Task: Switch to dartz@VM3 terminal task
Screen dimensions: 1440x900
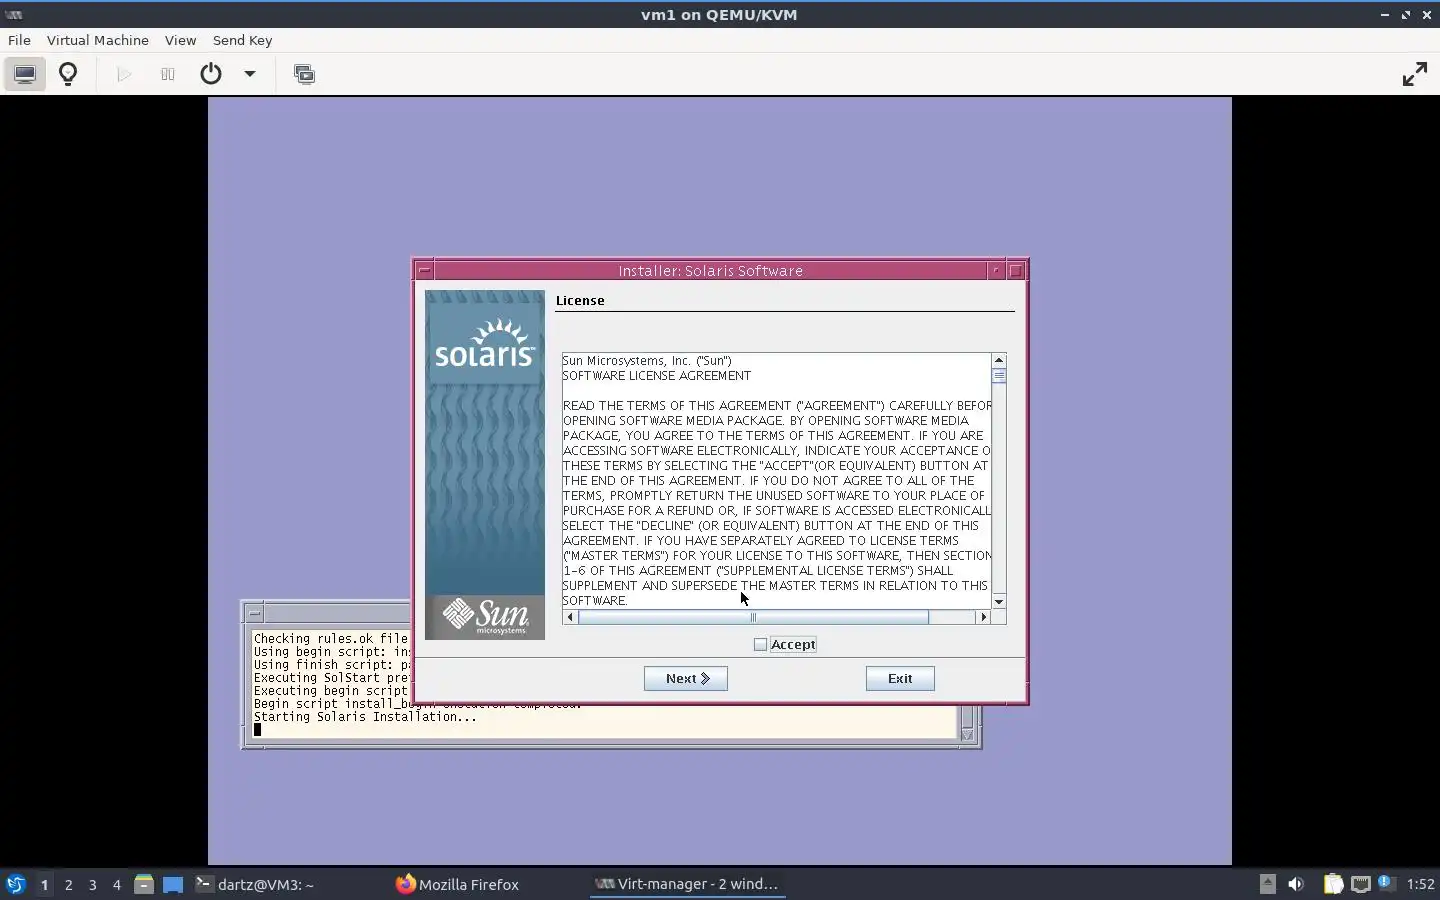Action: coord(255,884)
